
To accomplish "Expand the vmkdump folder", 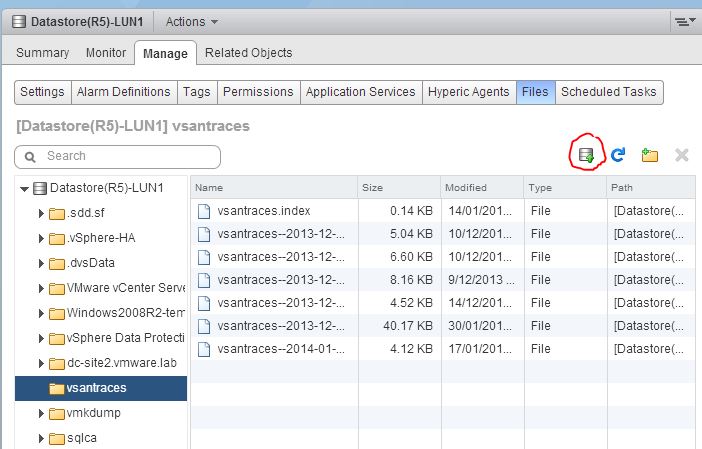I will pos(41,414).
